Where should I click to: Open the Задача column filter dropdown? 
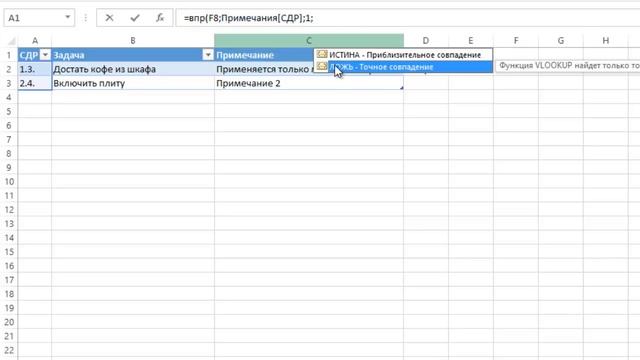[208, 55]
